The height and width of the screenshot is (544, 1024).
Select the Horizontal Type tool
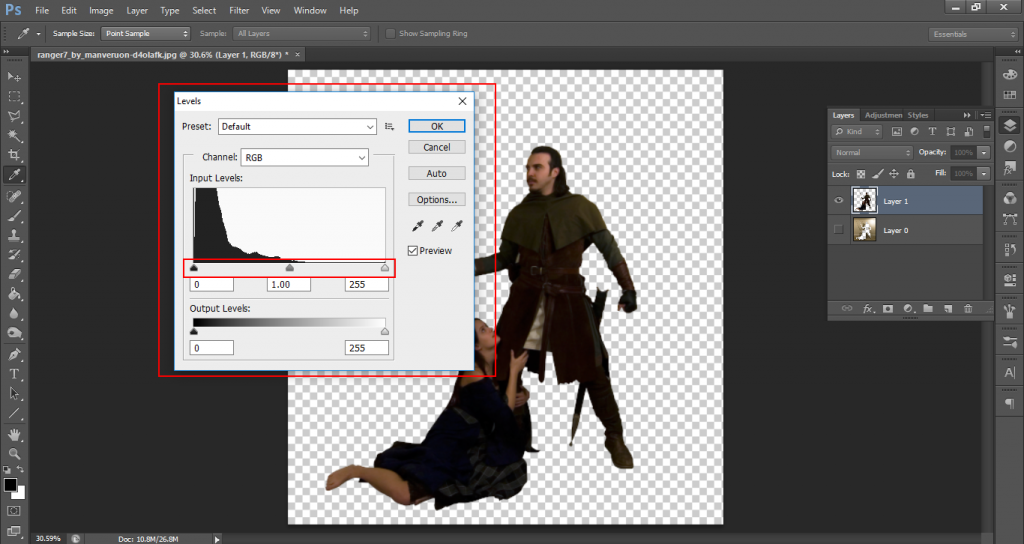(14, 374)
